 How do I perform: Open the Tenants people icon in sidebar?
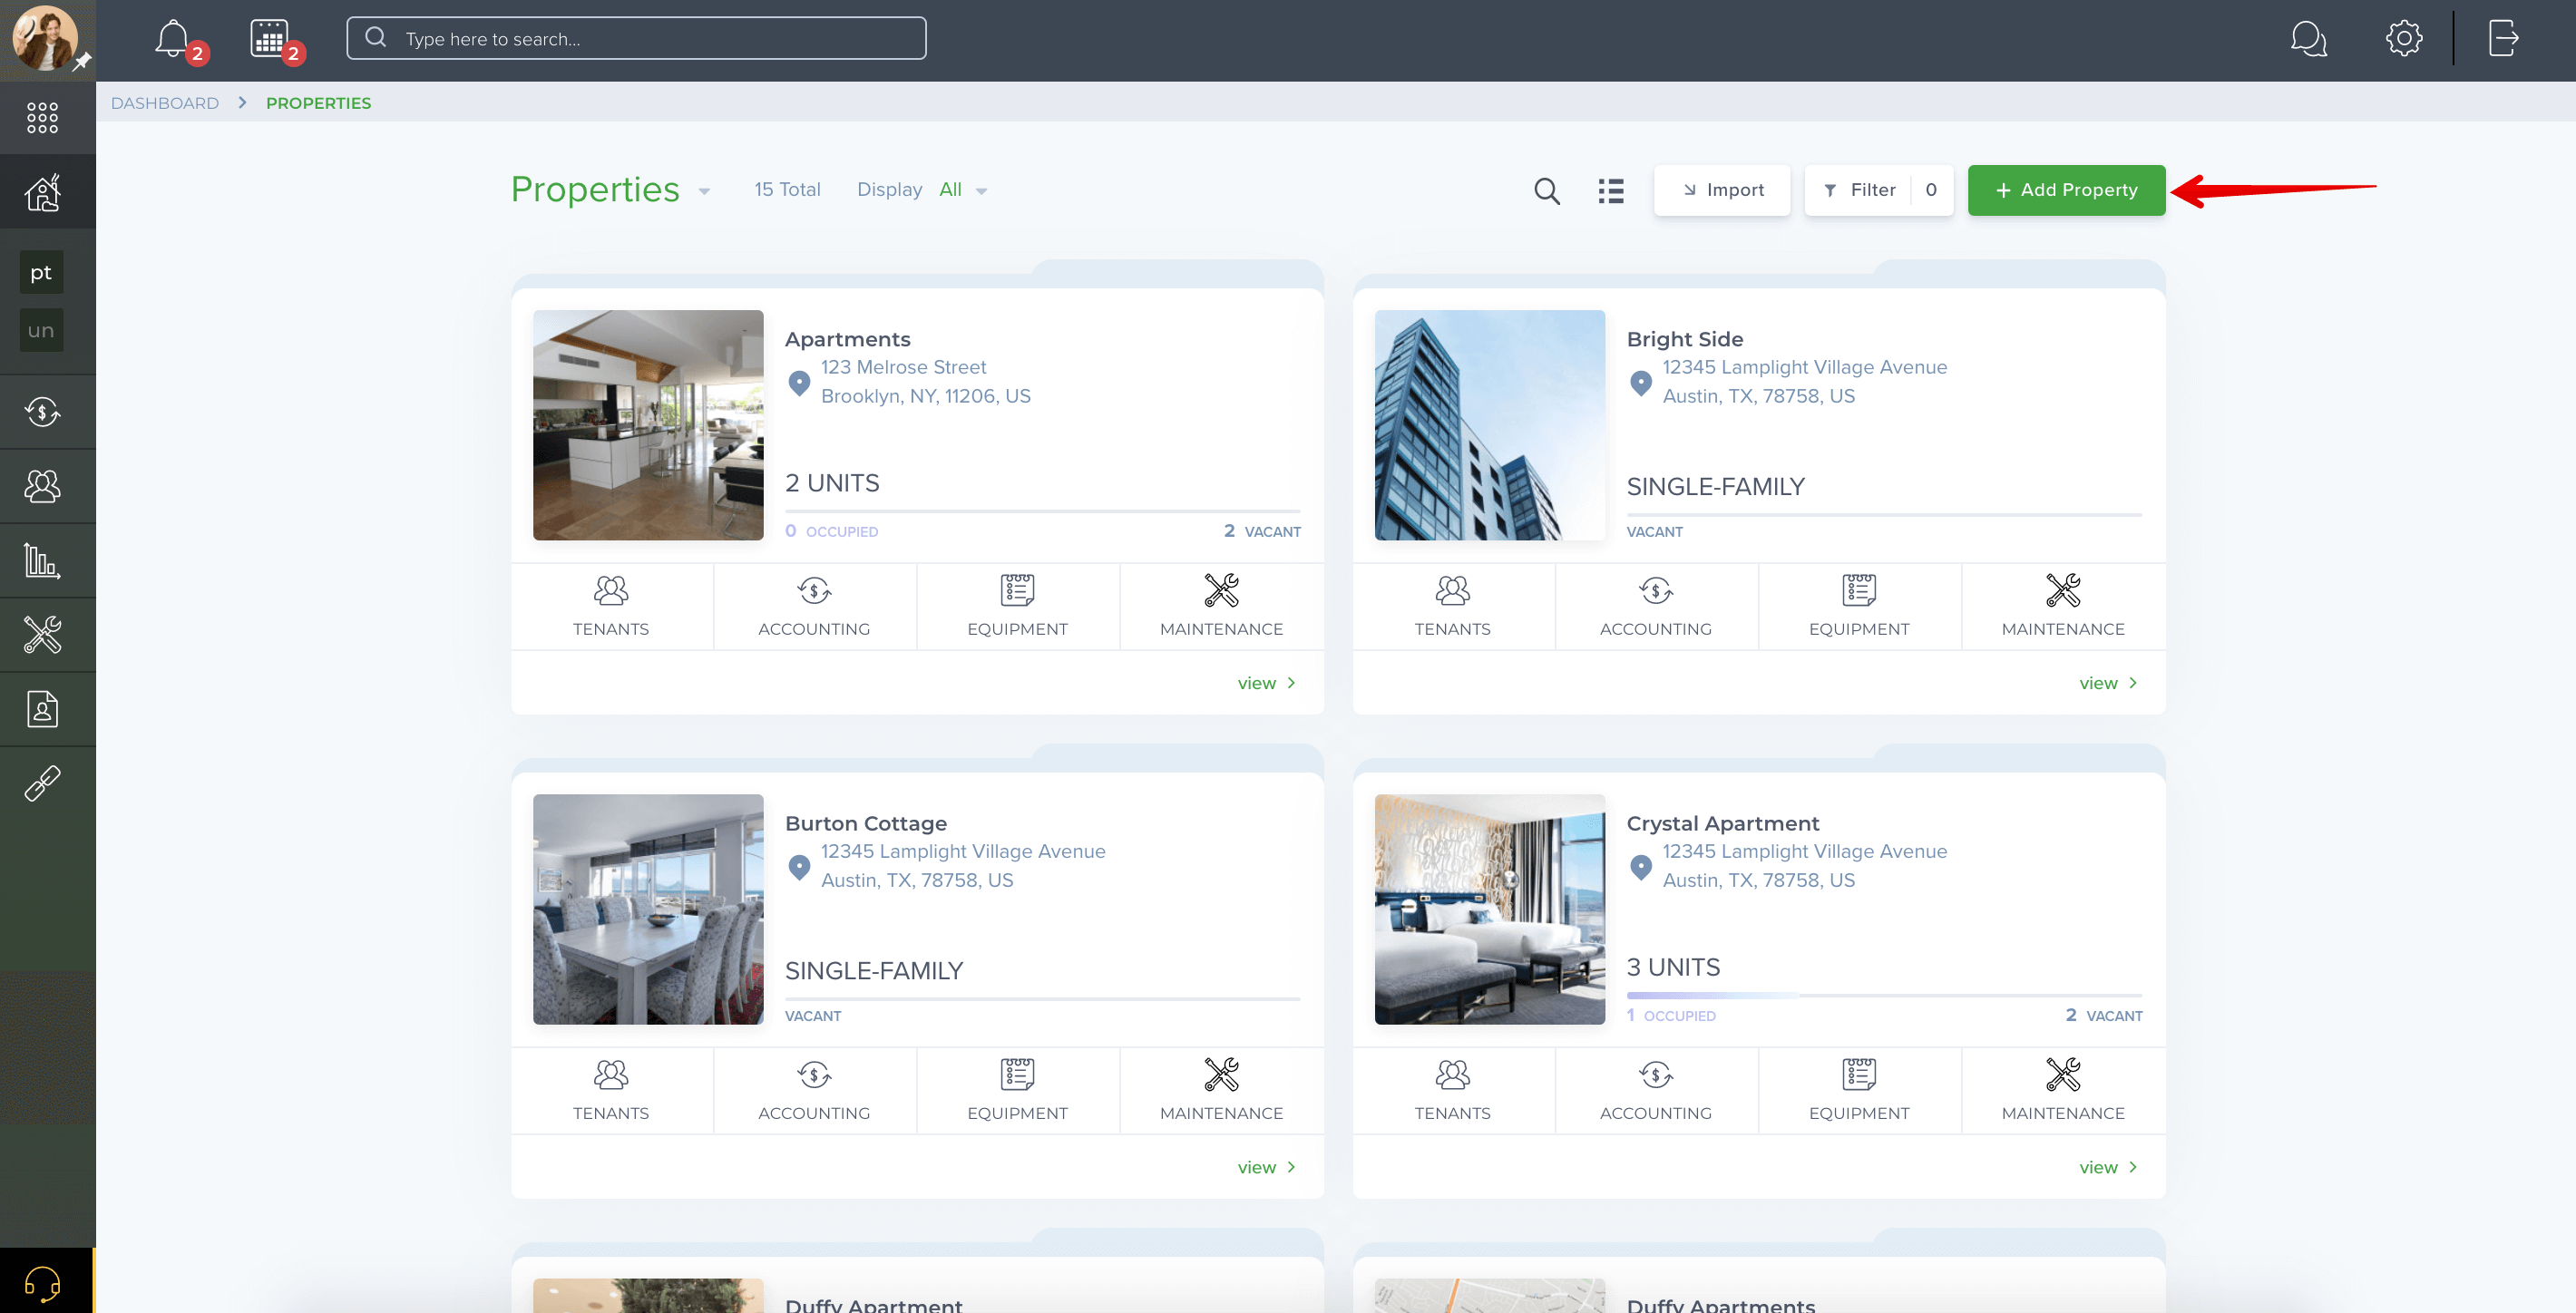[x=42, y=486]
